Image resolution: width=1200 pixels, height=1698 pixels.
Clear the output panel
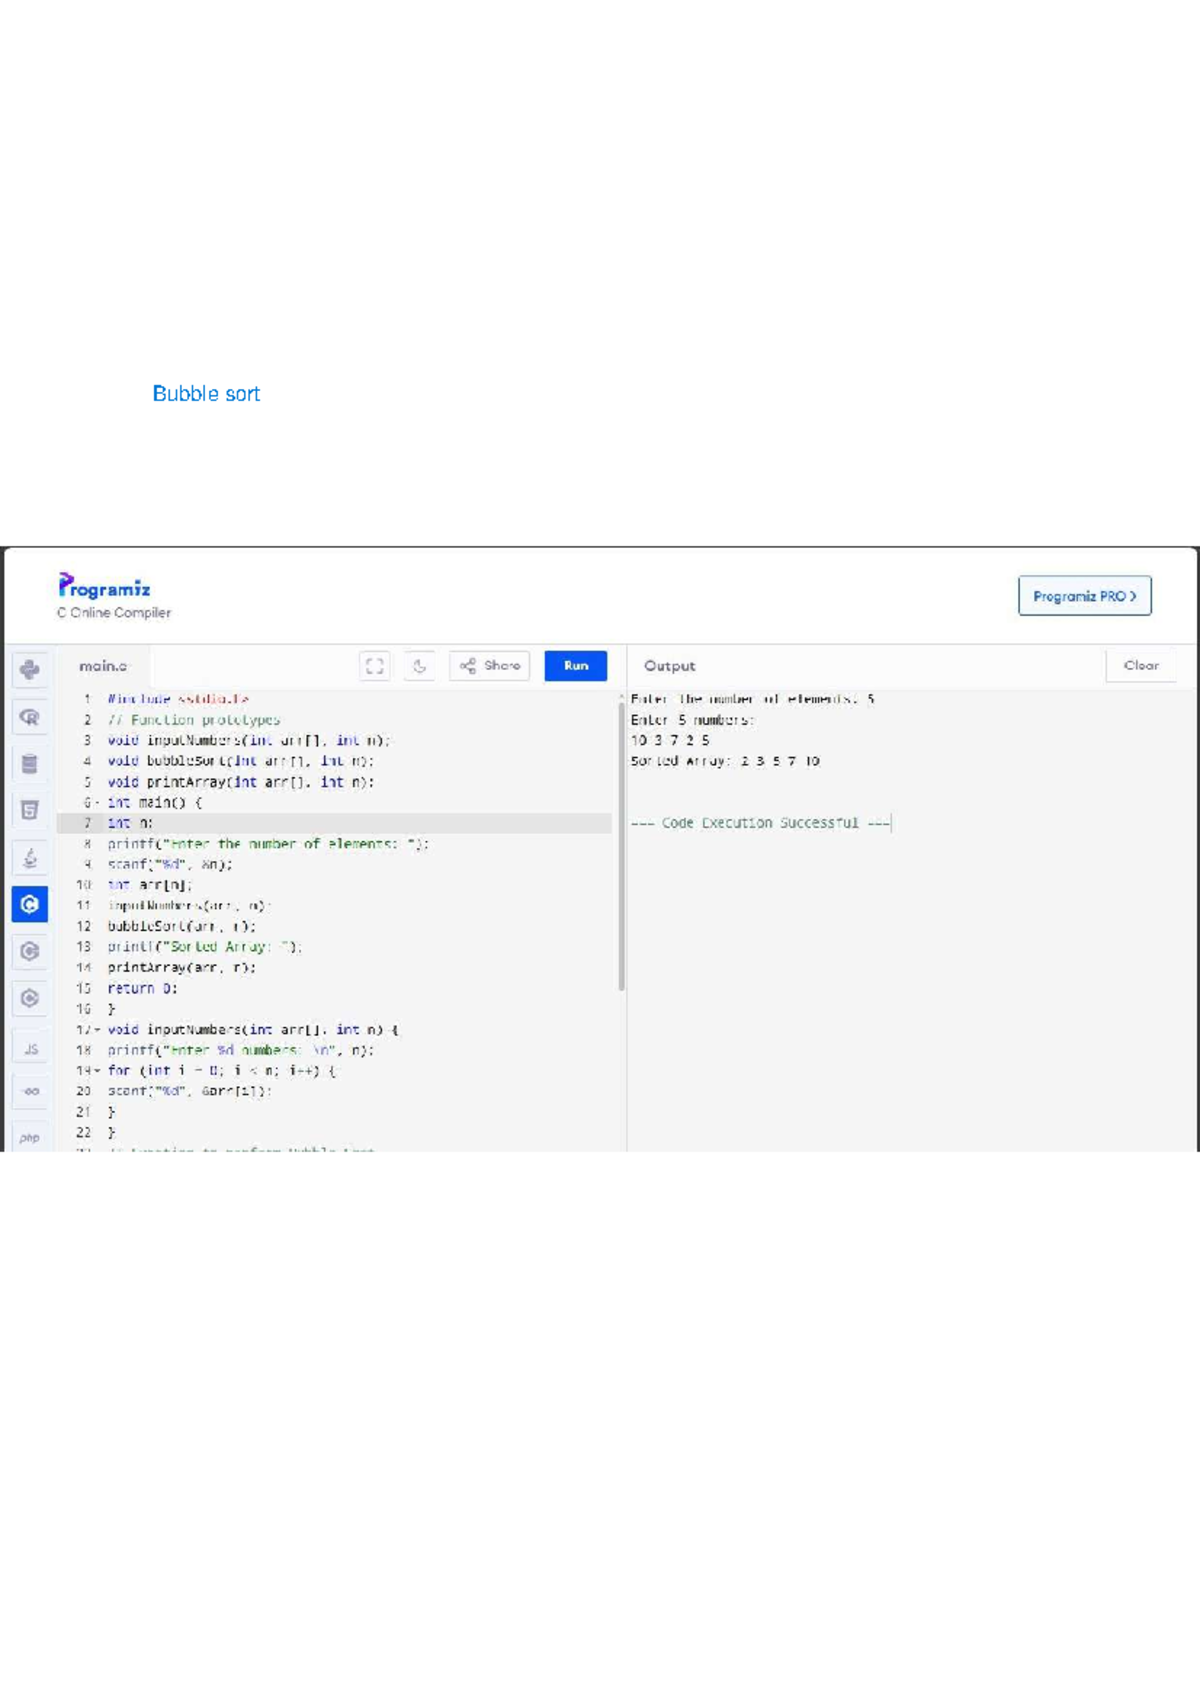pyautogui.click(x=1140, y=666)
